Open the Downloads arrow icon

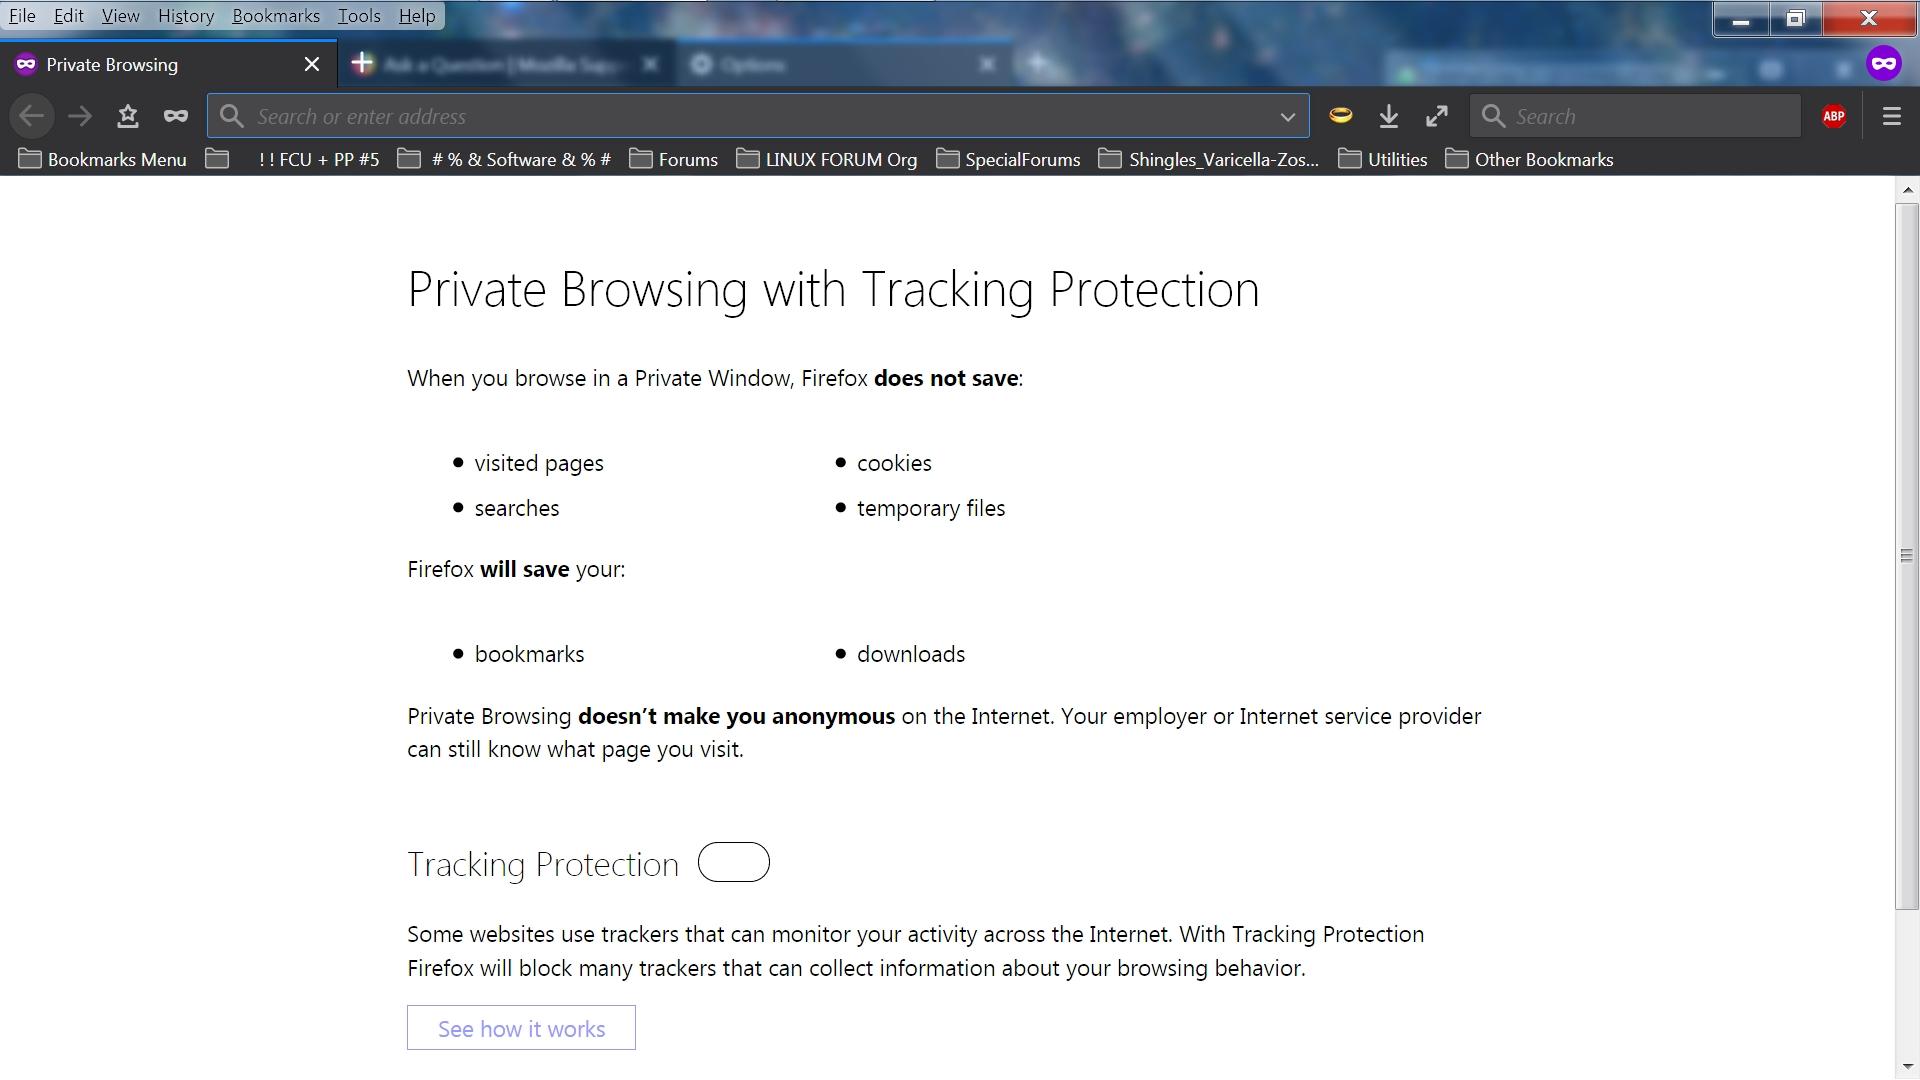[1389, 116]
